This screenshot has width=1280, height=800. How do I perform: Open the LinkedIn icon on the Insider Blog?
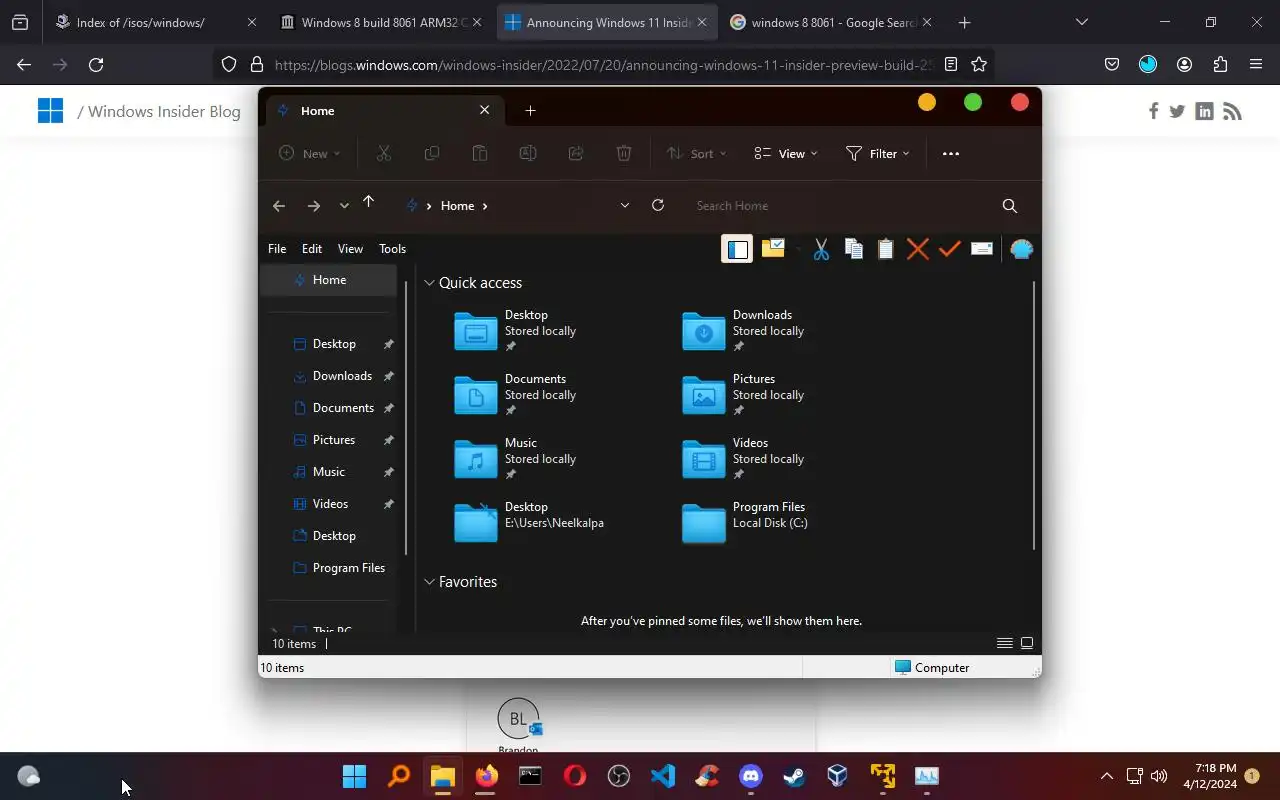click(x=1204, y=111)
